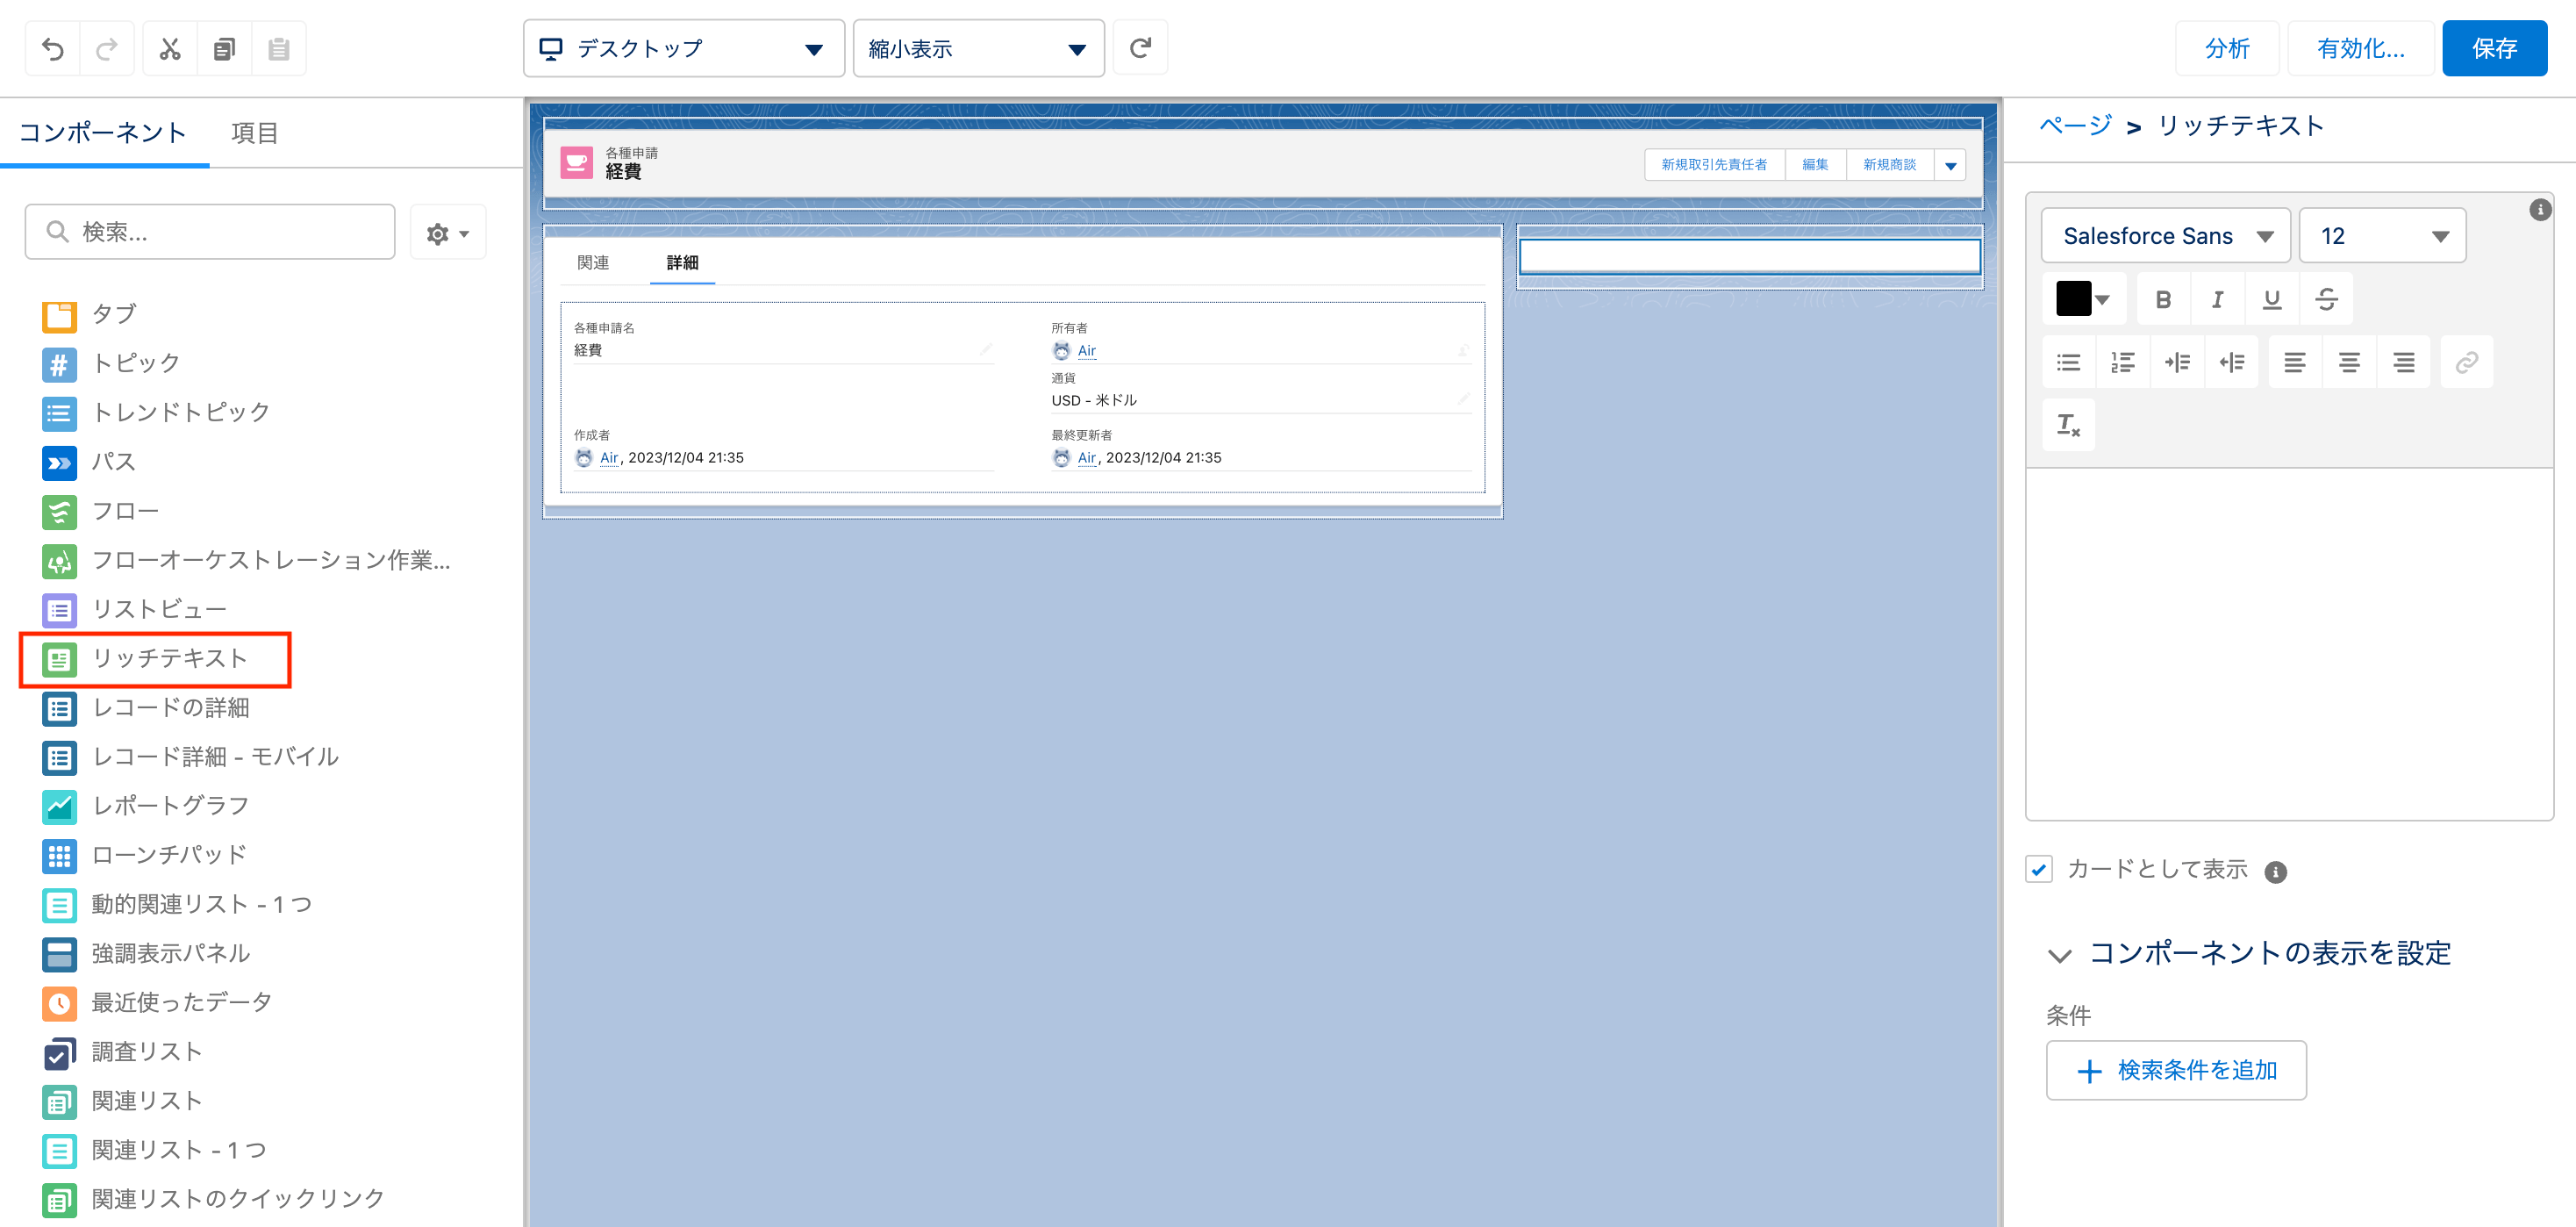Apply bold formatting
The width and height of the screenshot is (2576, 1227).
(2163, 299)
